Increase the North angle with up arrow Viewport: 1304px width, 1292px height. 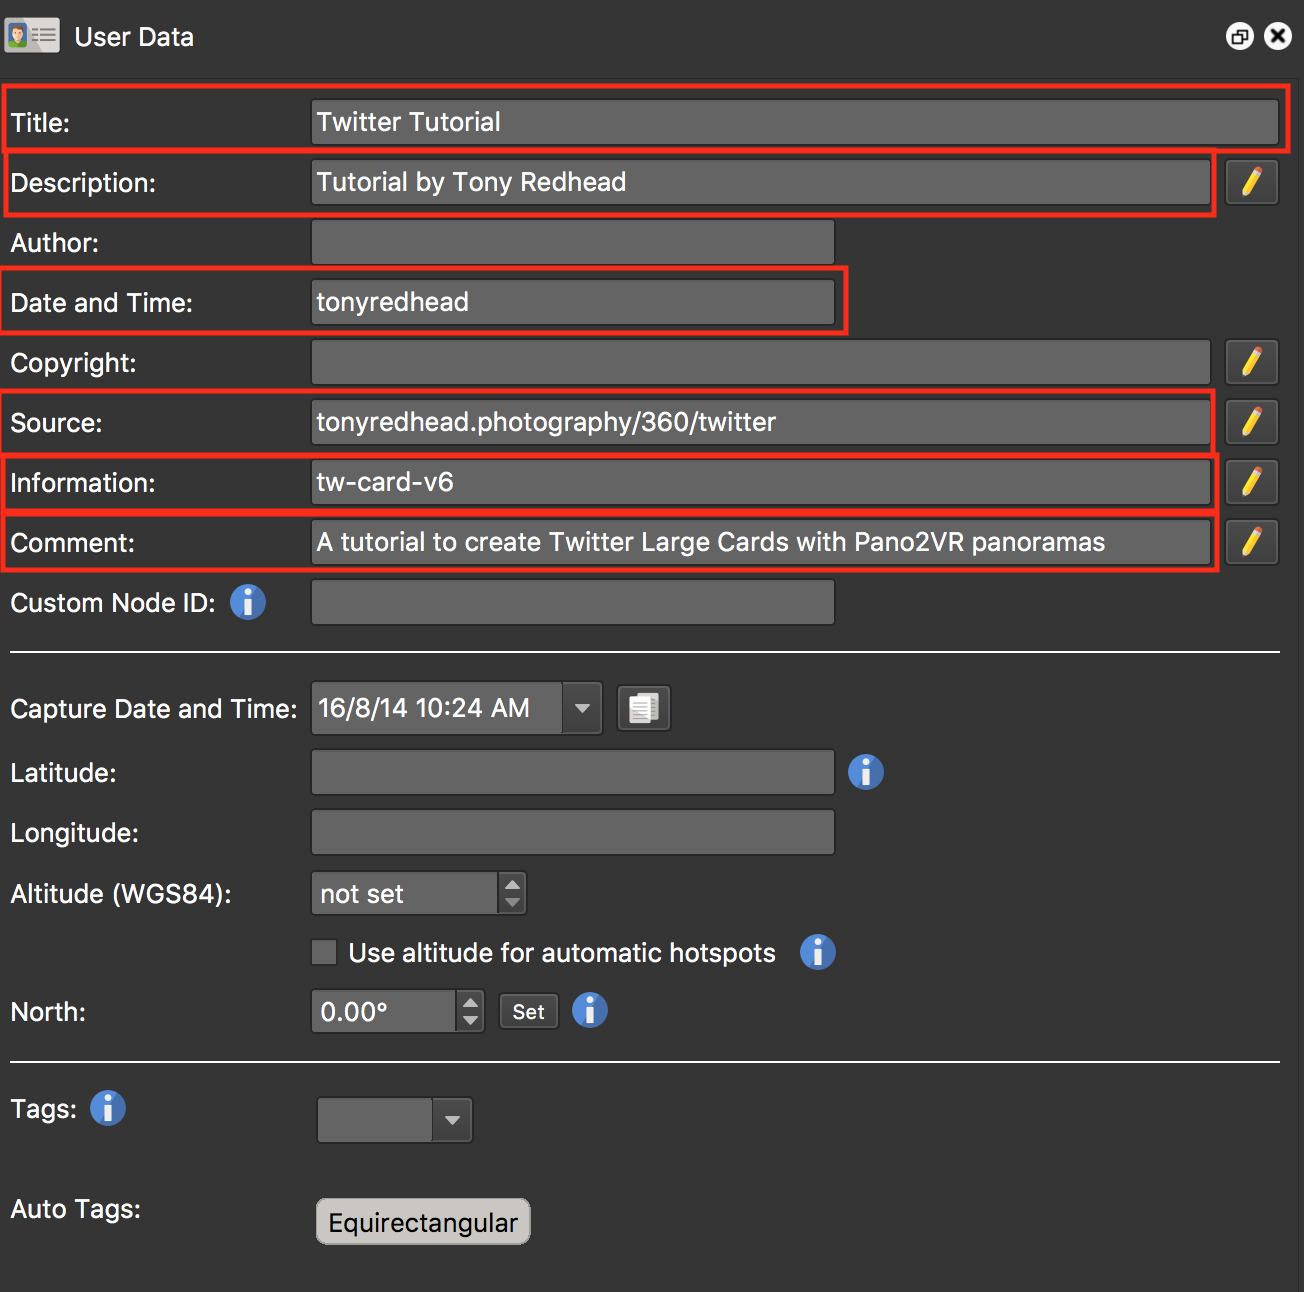pyautogui.click(x=470, y=1002)
